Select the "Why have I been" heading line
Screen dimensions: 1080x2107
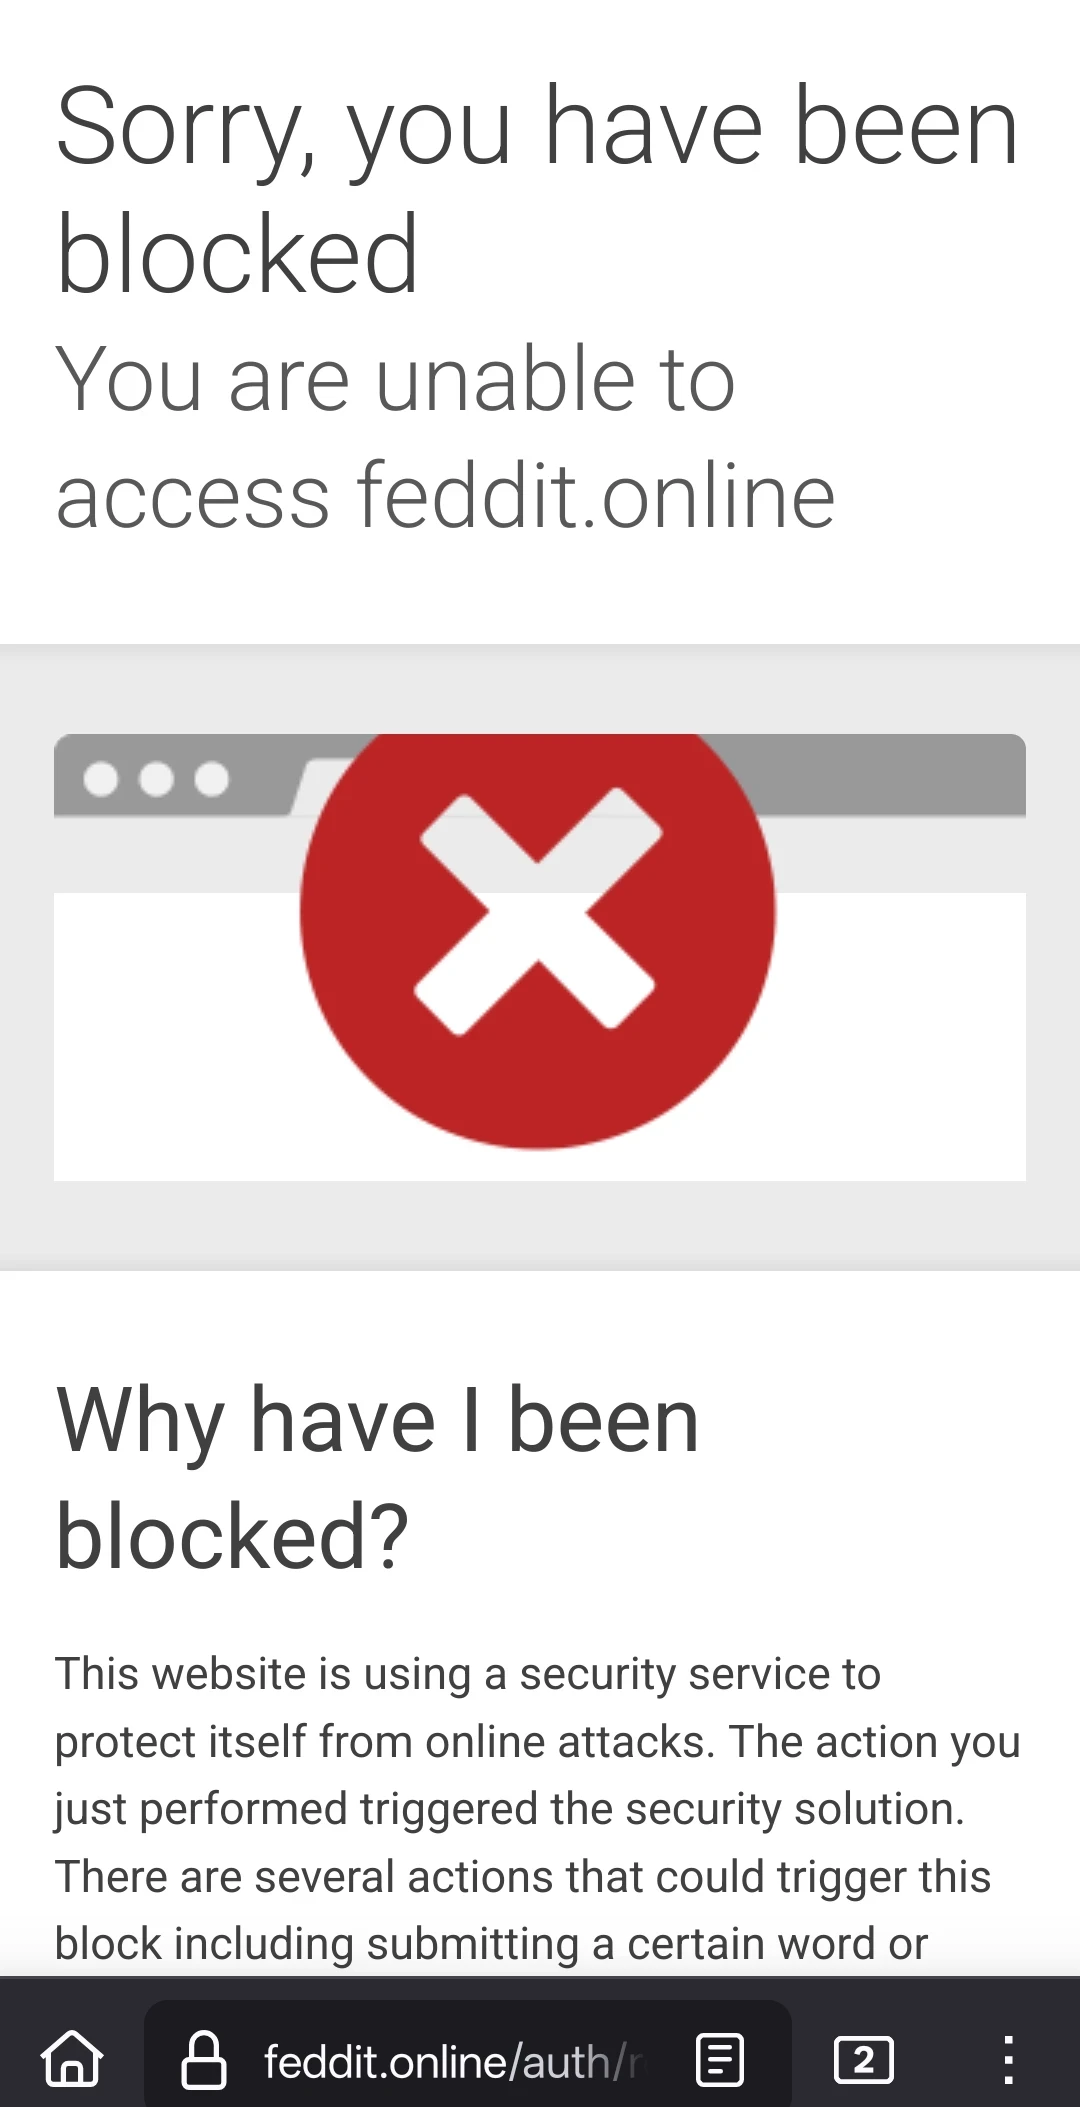coord(377,1421)
